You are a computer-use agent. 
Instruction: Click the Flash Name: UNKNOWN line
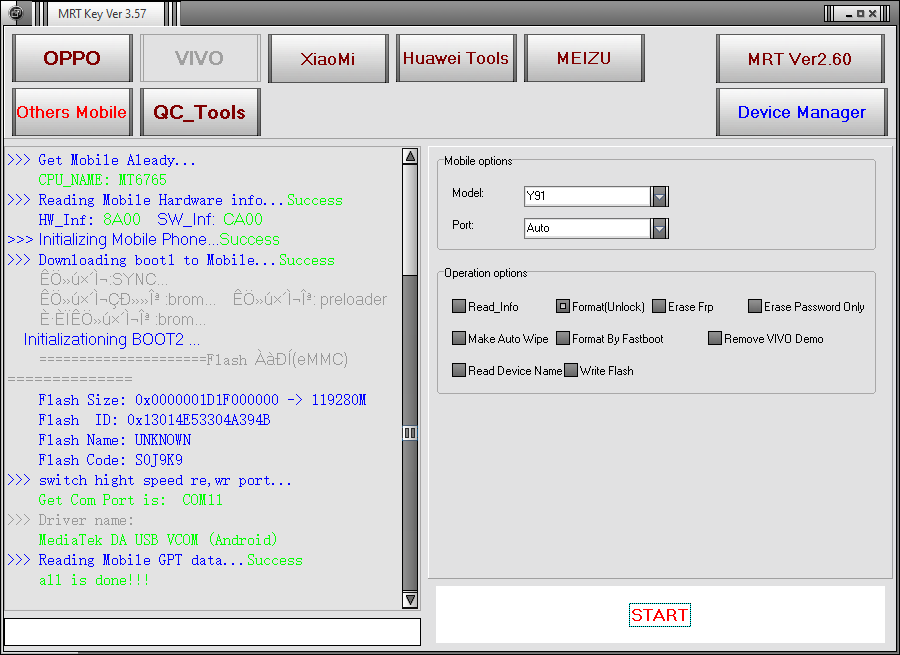pos(114,440)
